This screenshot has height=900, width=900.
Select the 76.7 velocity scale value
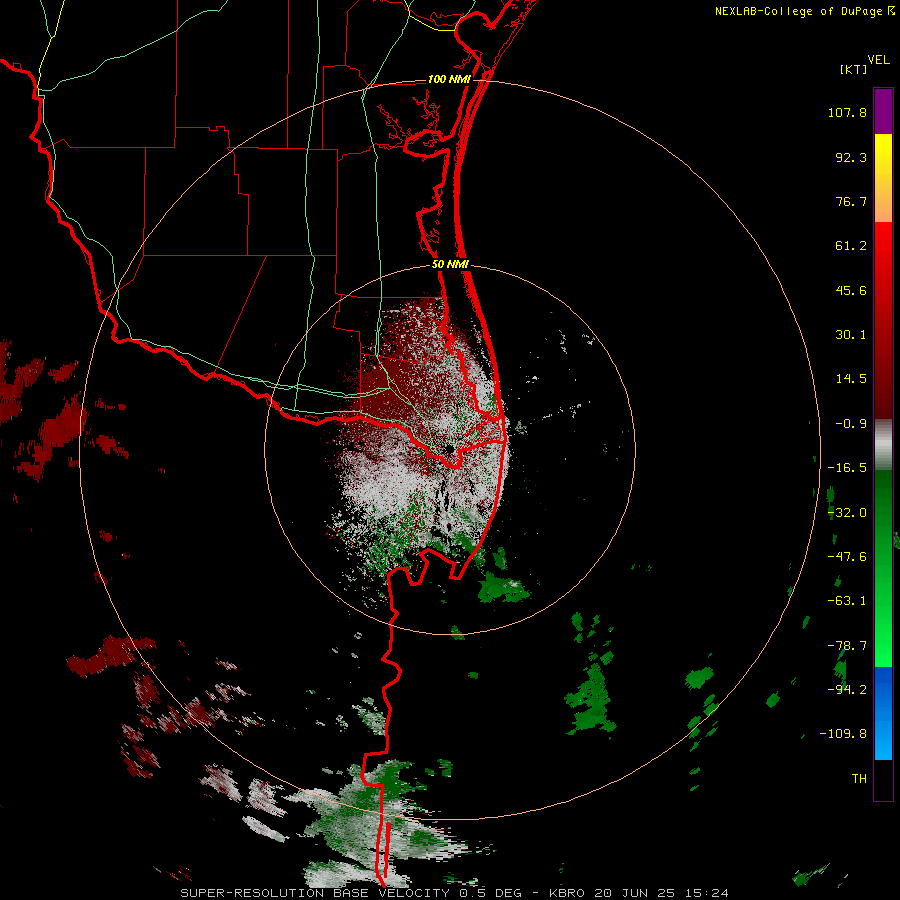pyautogui.click(x=851, y=201)
